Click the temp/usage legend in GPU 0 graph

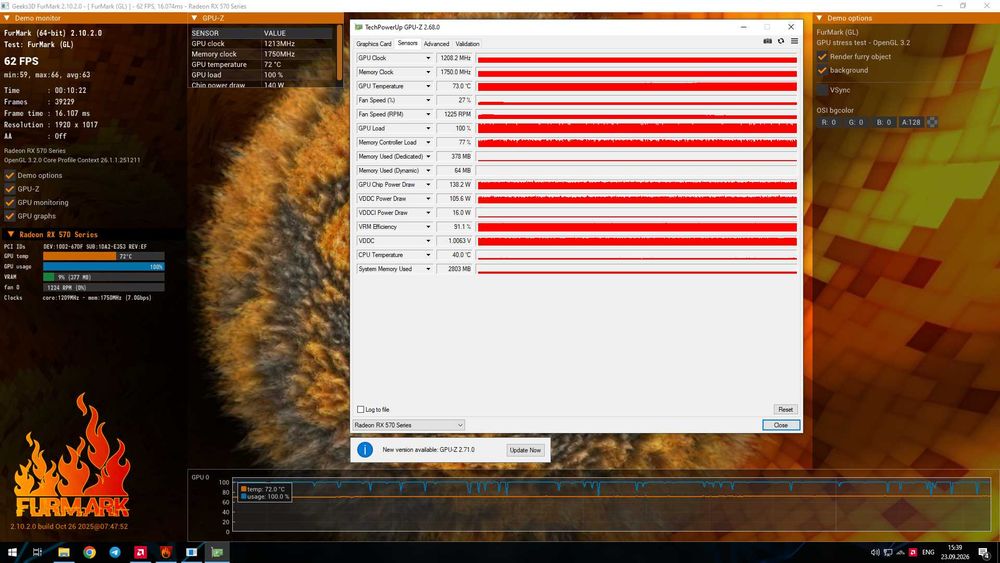[x=265, y=492]
